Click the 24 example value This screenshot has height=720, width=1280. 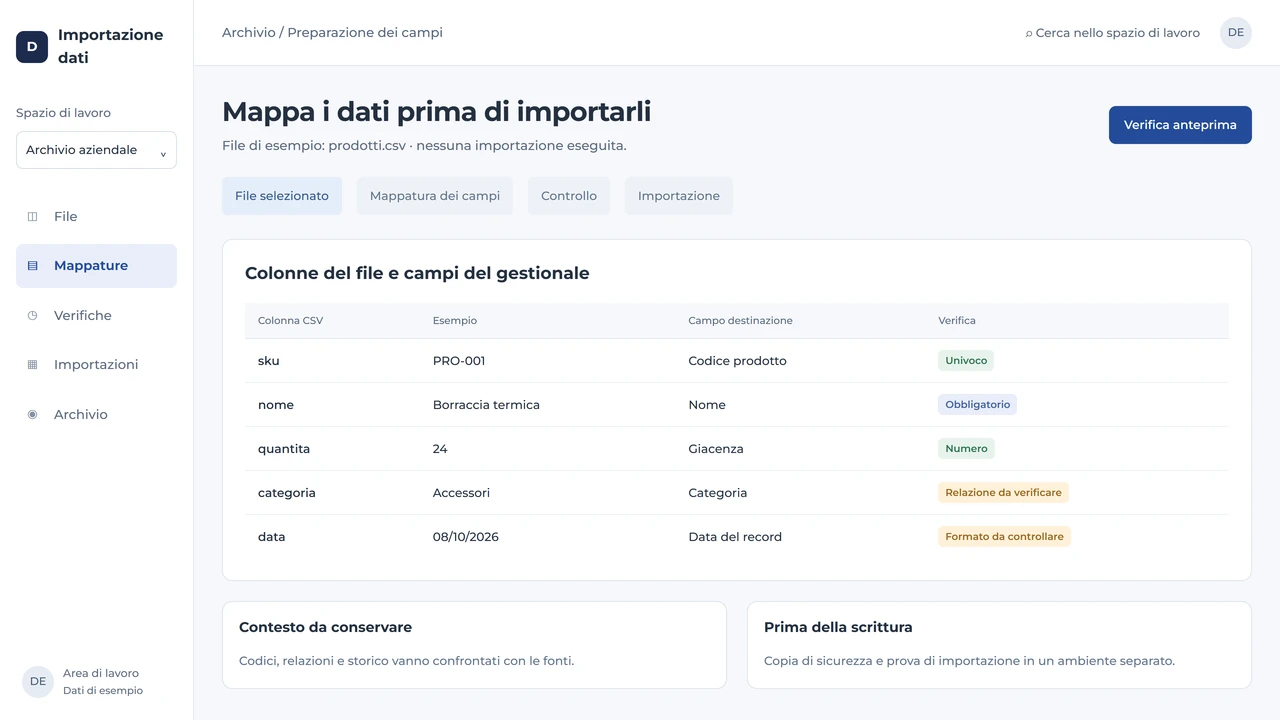click(x=440, y=449)
